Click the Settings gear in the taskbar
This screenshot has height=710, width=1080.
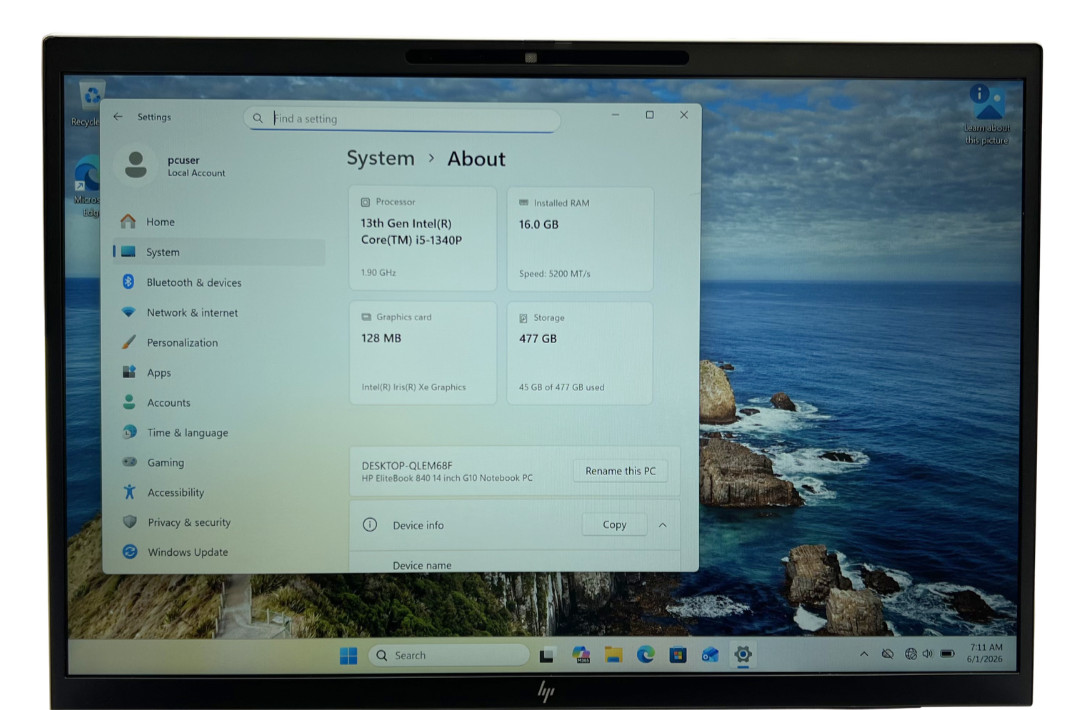click(x=742, y=654)
